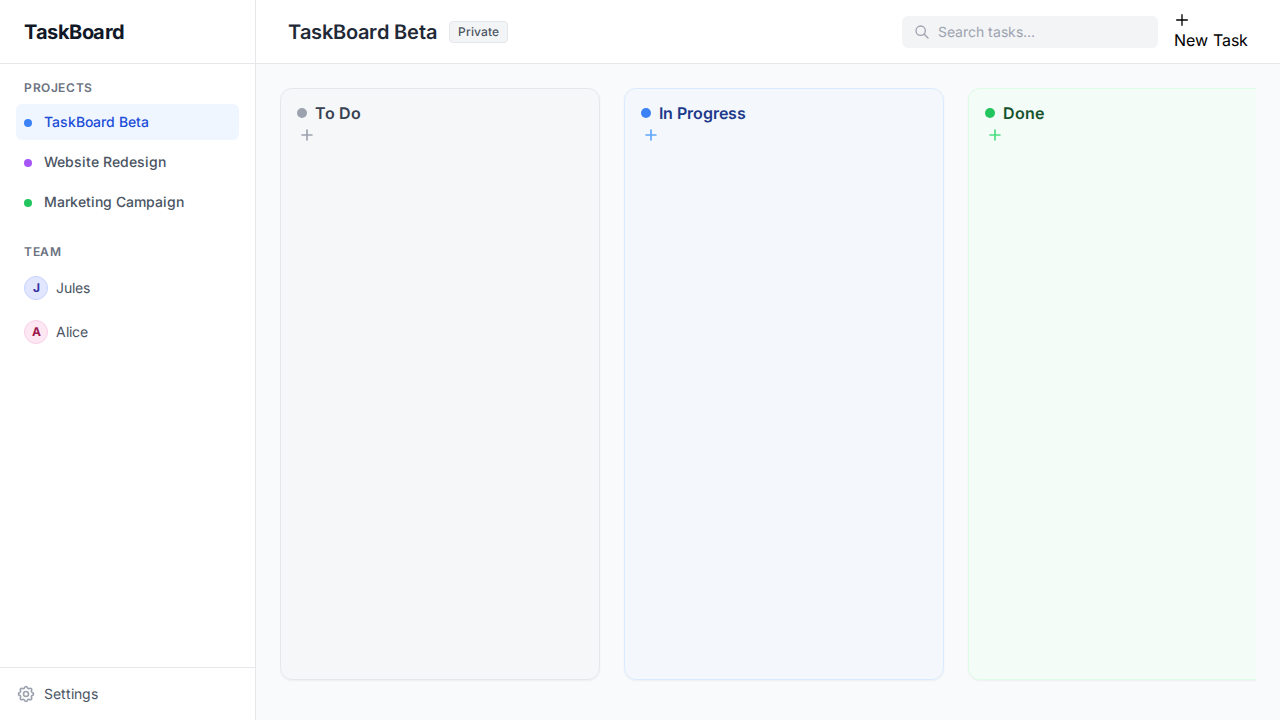Click the To Do column header
This screenshot has height=720, width=1280.
click(338, 113)
